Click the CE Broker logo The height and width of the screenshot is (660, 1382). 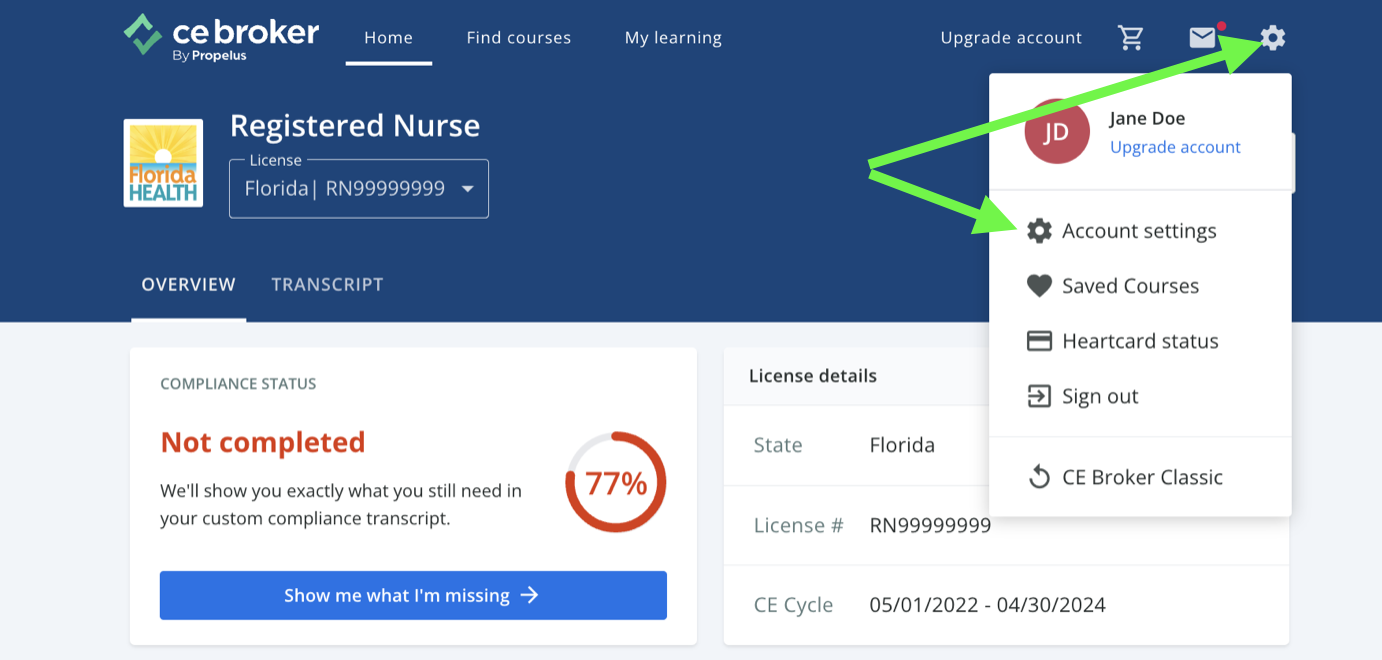pos(222,38)
